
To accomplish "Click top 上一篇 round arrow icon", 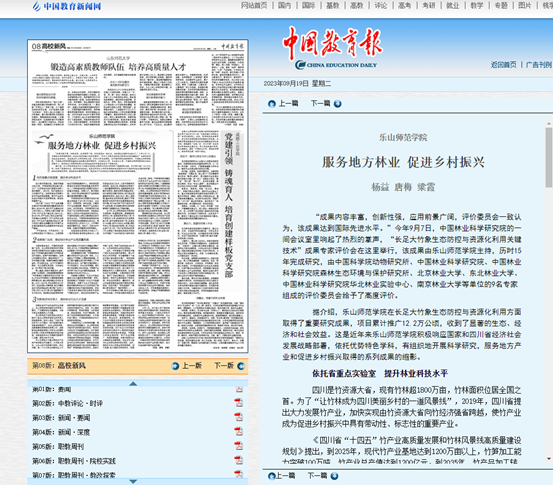I will tap(272, 104).
